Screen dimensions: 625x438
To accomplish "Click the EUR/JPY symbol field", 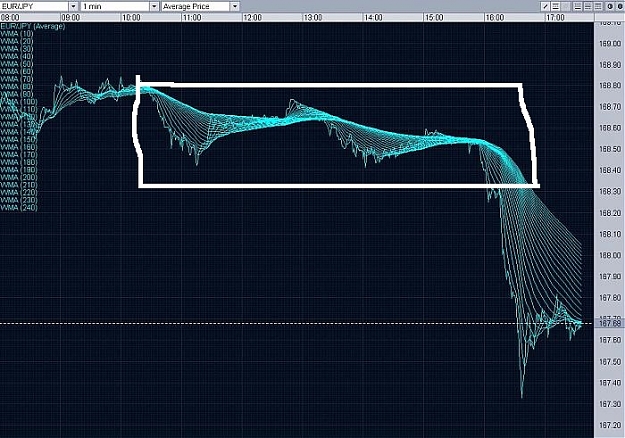I will coord(34,6).
